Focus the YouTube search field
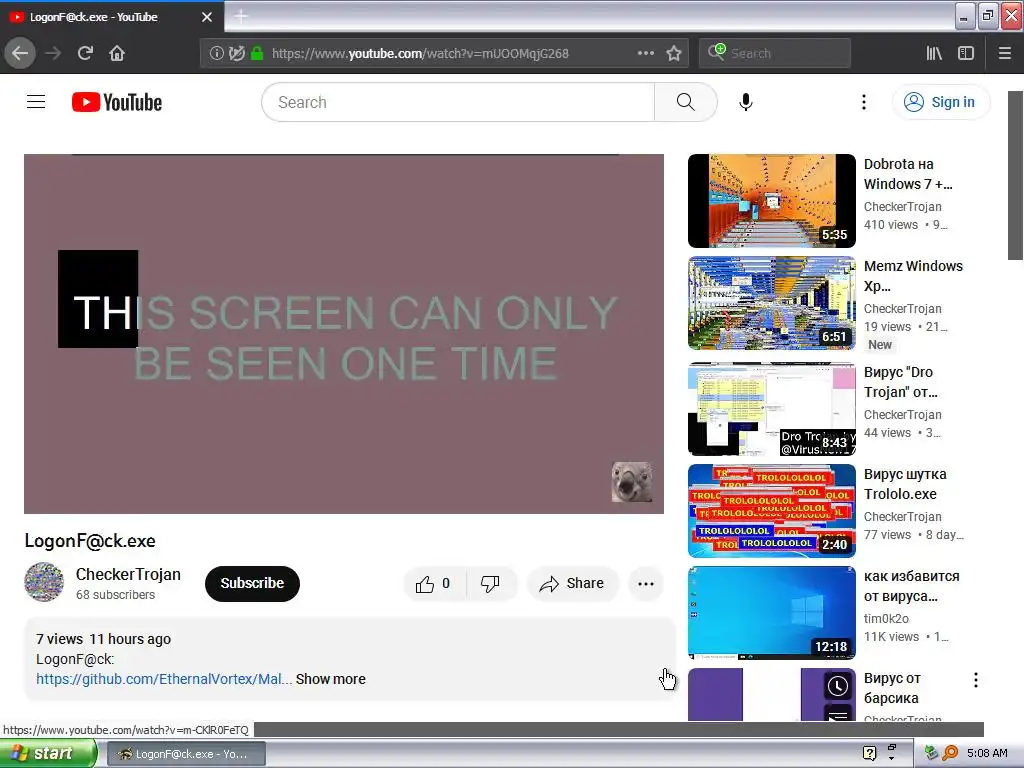Viewport: 1024px width, 768px height. point(458,102)
